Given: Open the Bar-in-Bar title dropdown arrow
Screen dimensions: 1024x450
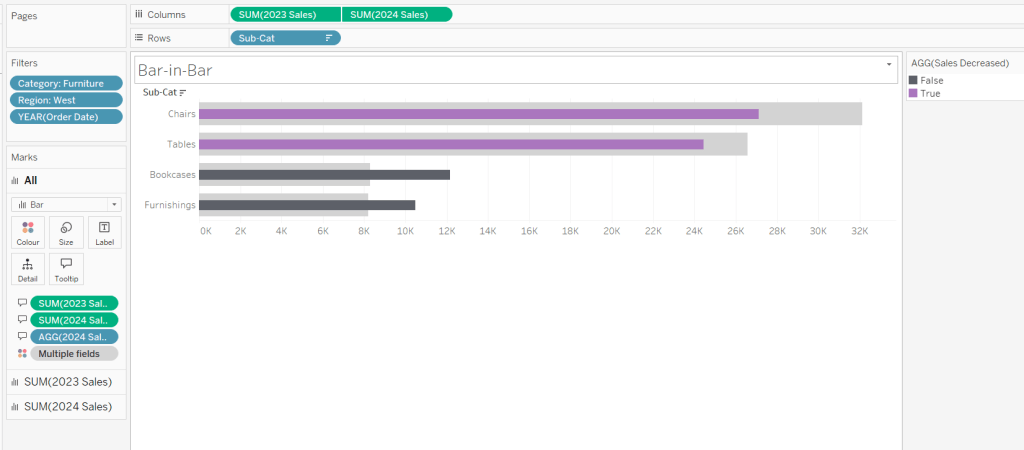Looking at the screenshot, I should pos(889,65).
